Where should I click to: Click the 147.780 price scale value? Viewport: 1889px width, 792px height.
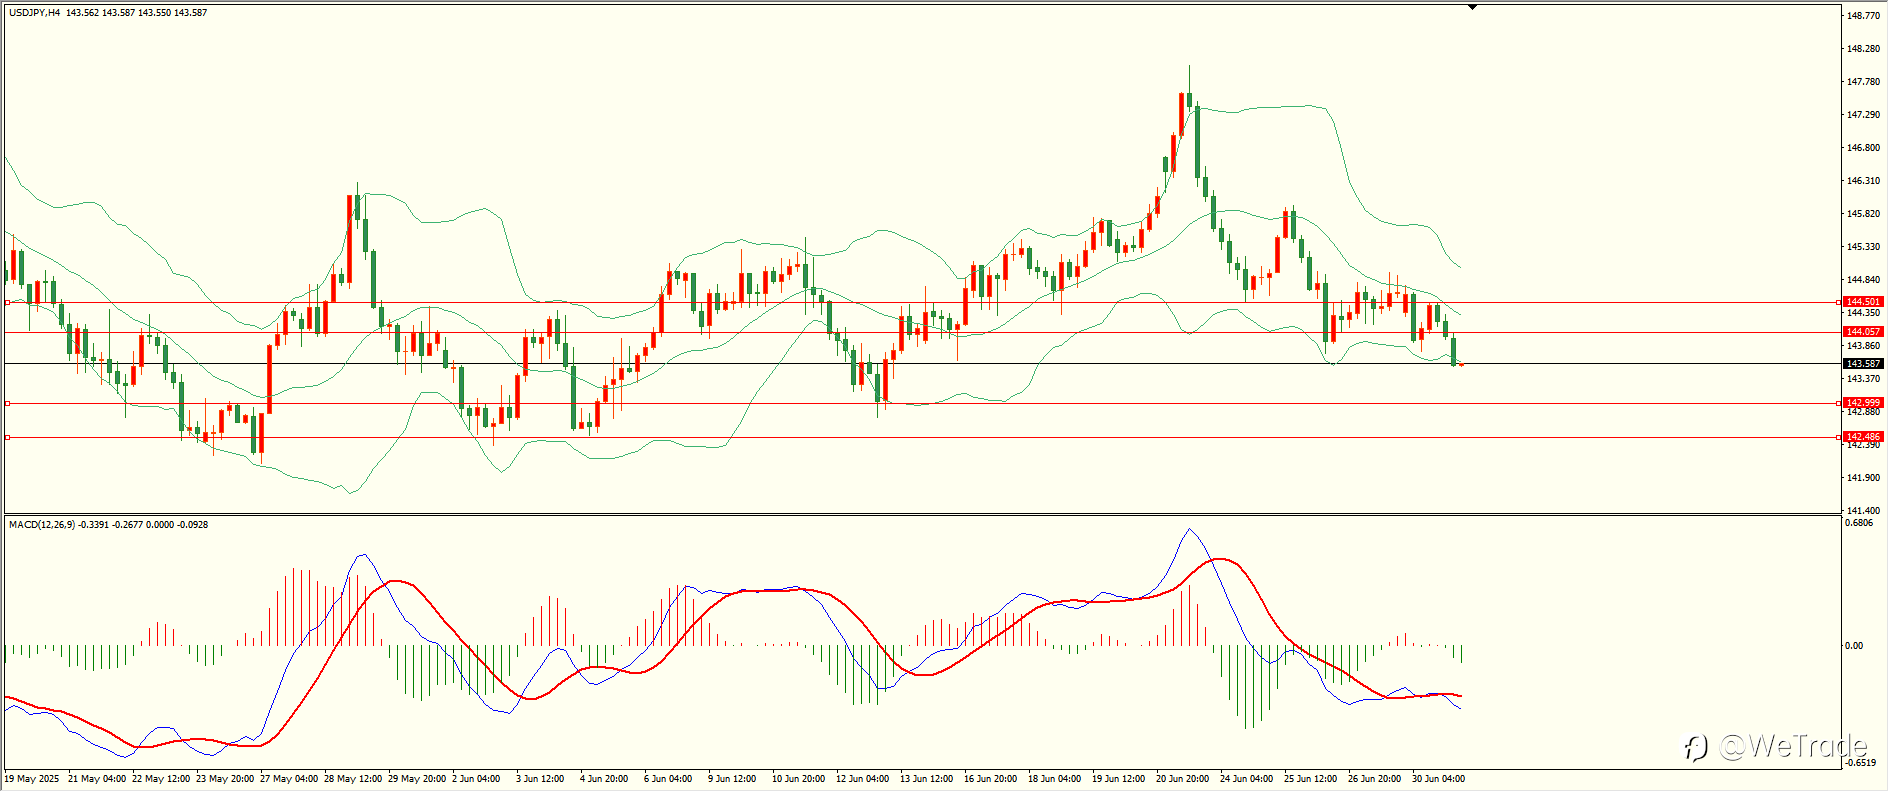[1862, 82]
